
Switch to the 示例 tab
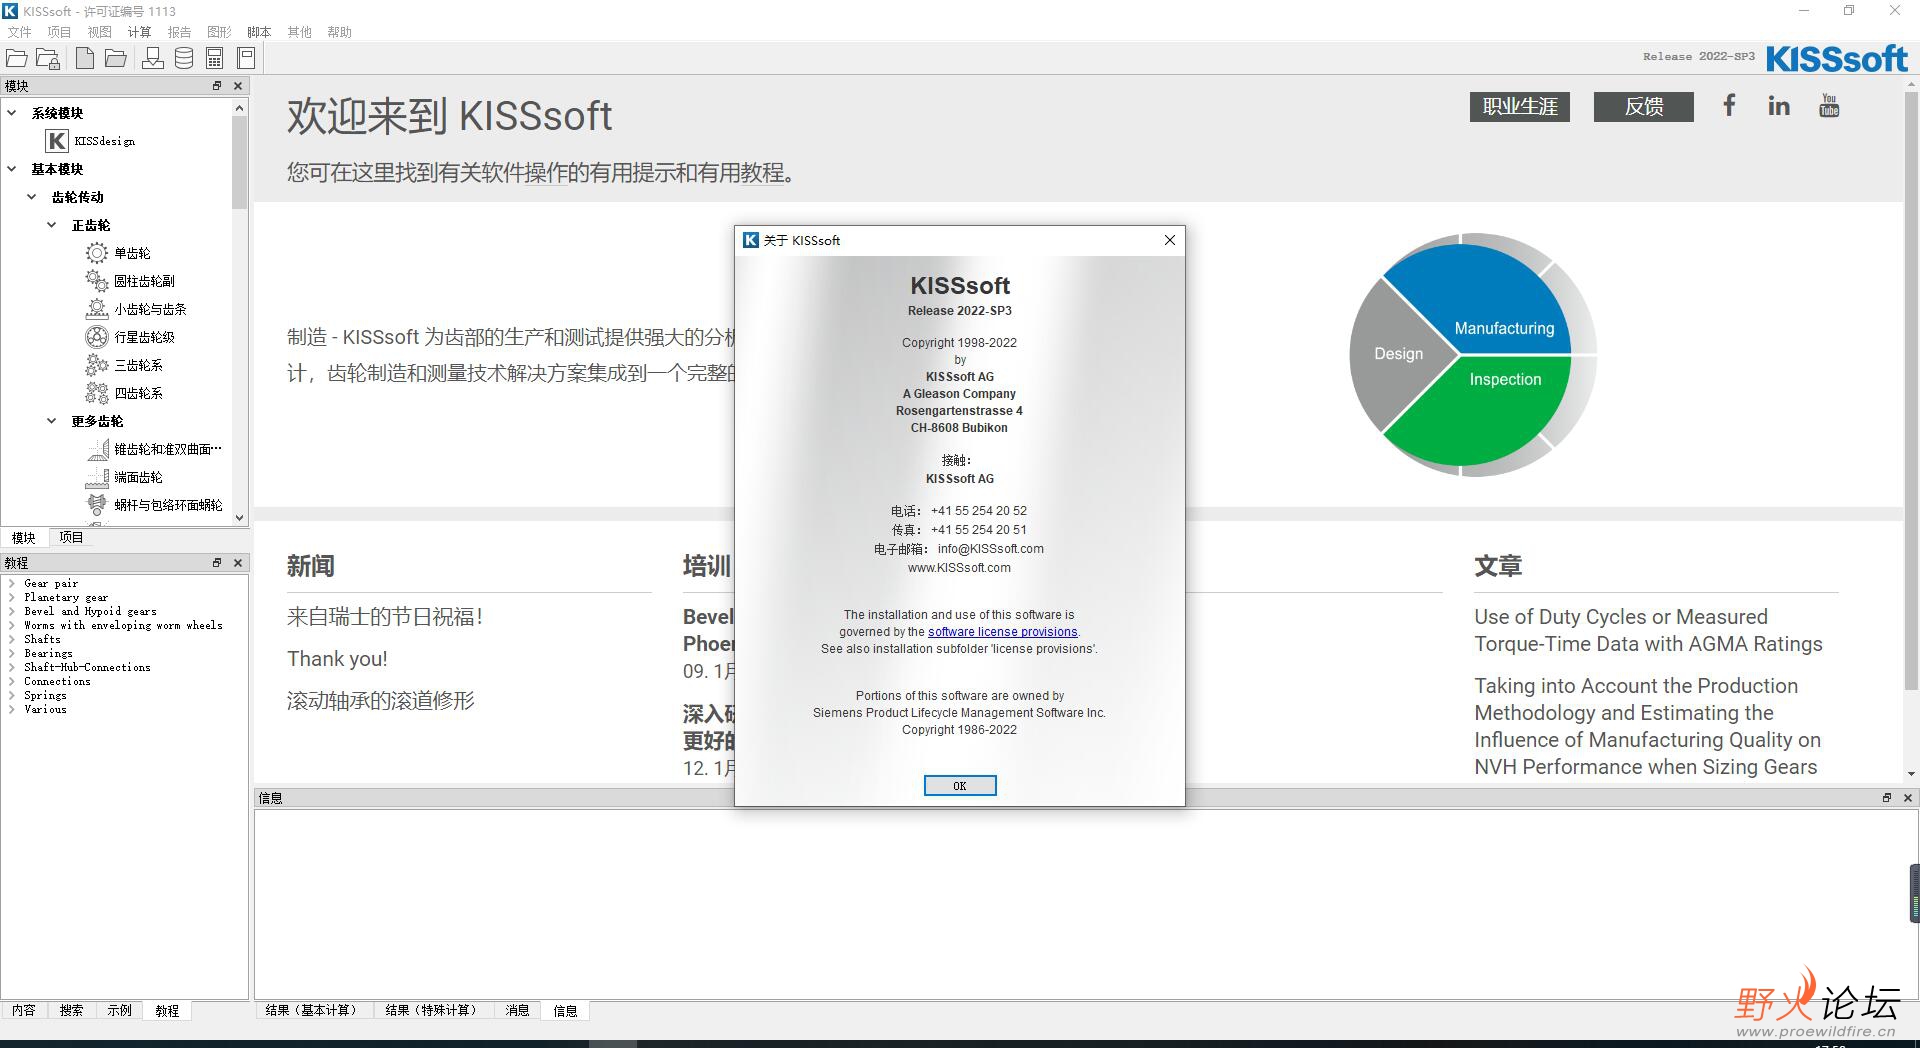coord(119,1010)
